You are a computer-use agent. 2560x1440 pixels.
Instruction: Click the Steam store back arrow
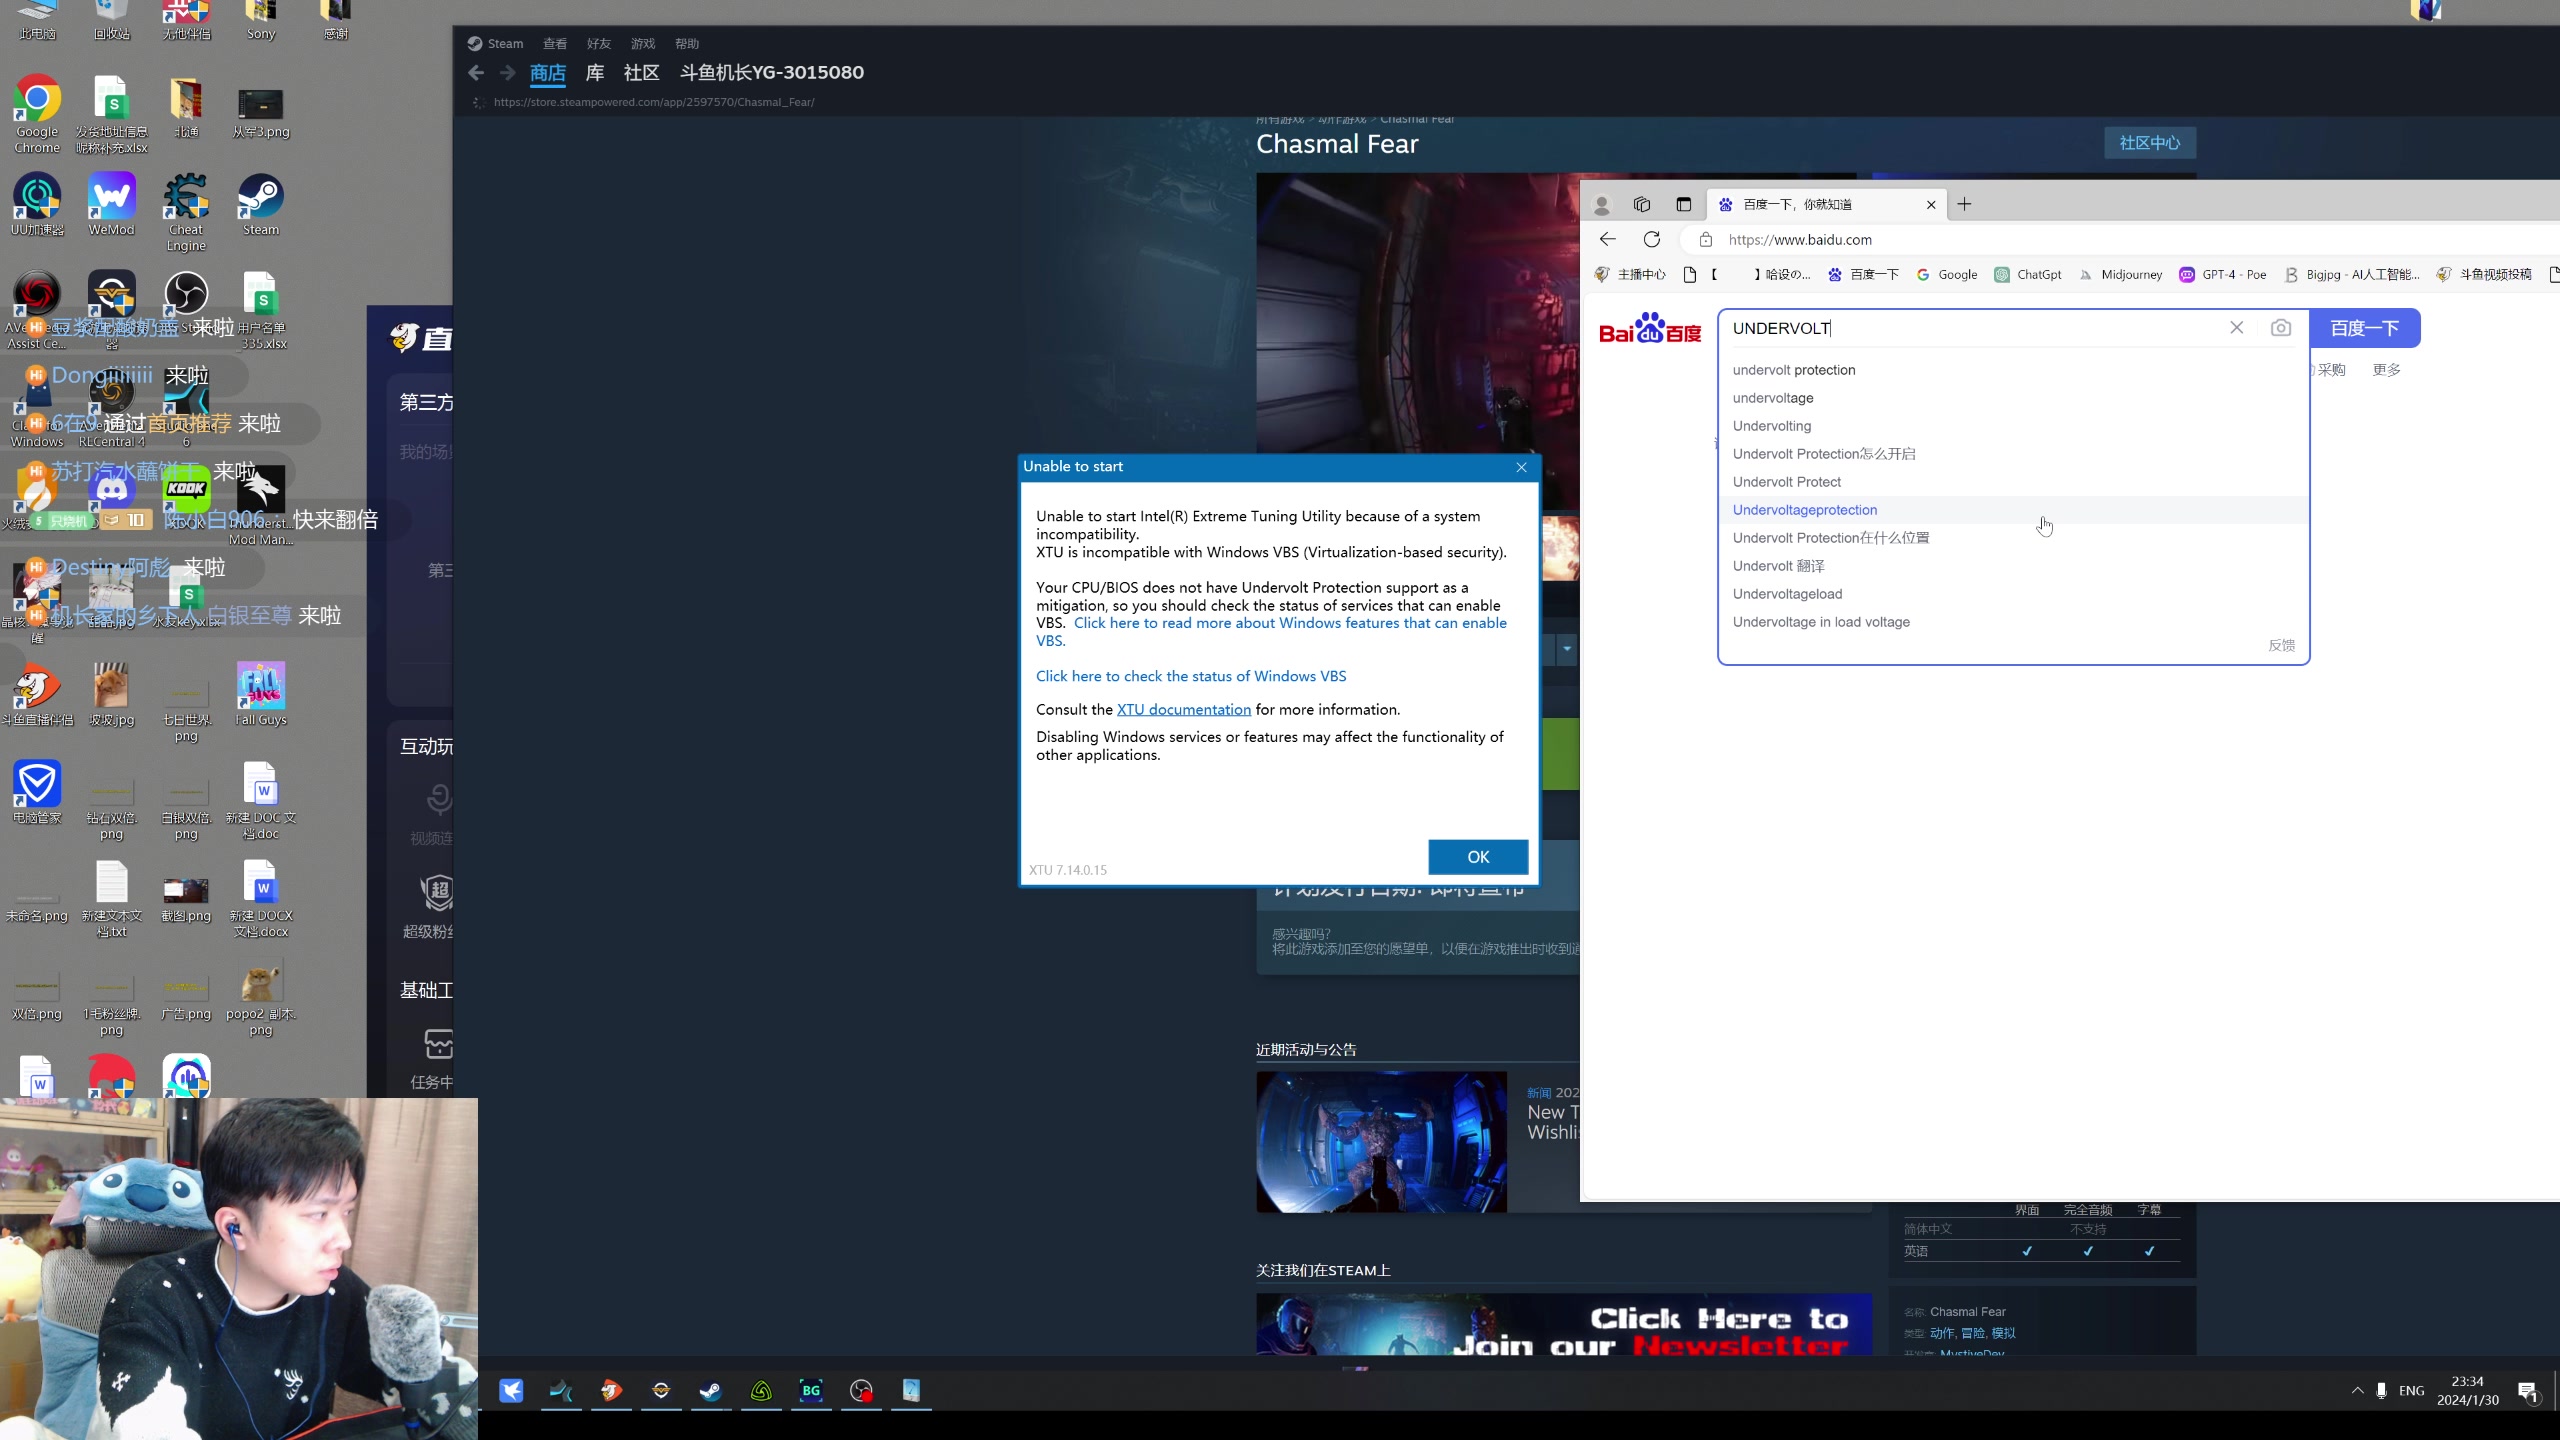click(x=476, y=73)
